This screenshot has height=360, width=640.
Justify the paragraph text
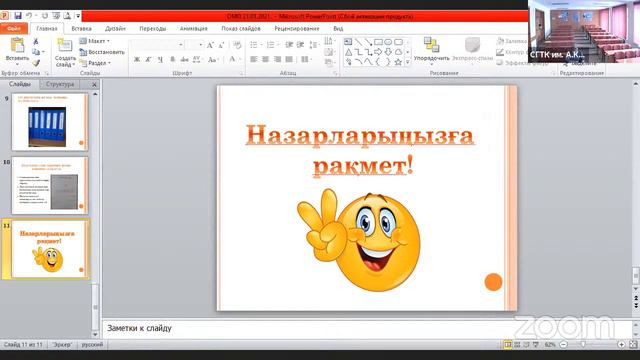coord(289,60)
